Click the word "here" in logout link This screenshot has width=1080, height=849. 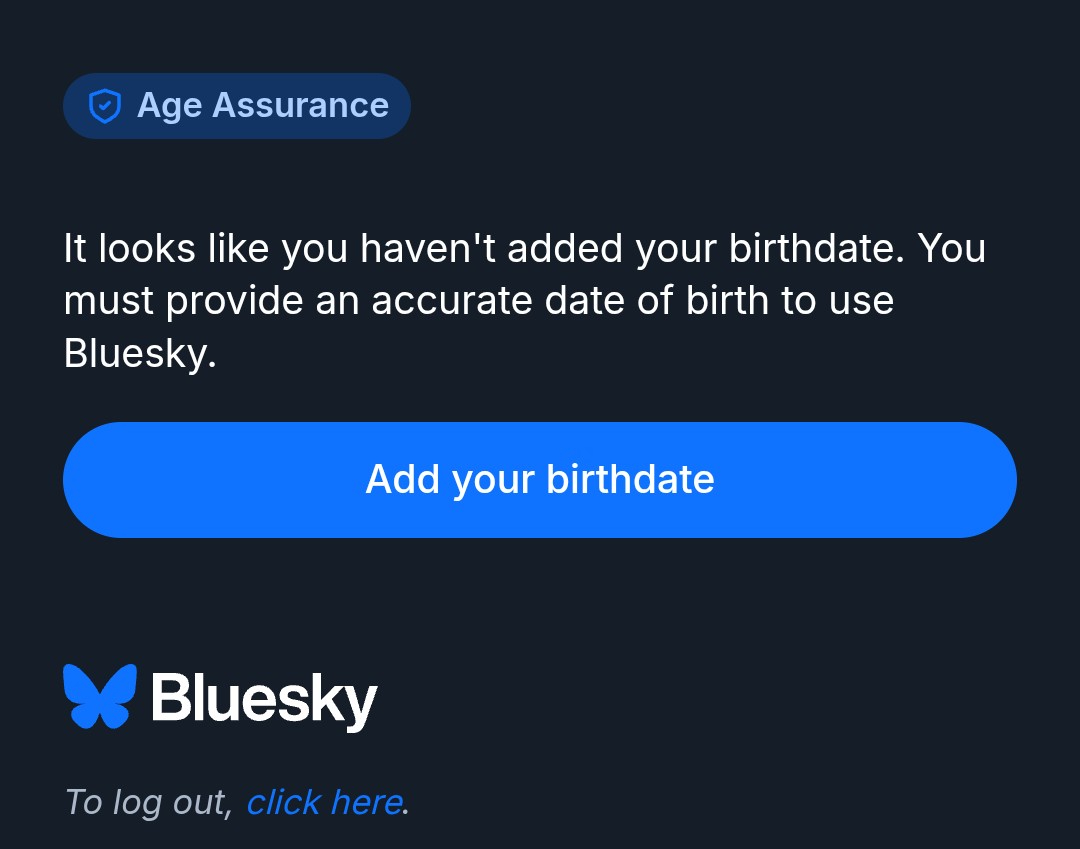(x=366, y=802)
